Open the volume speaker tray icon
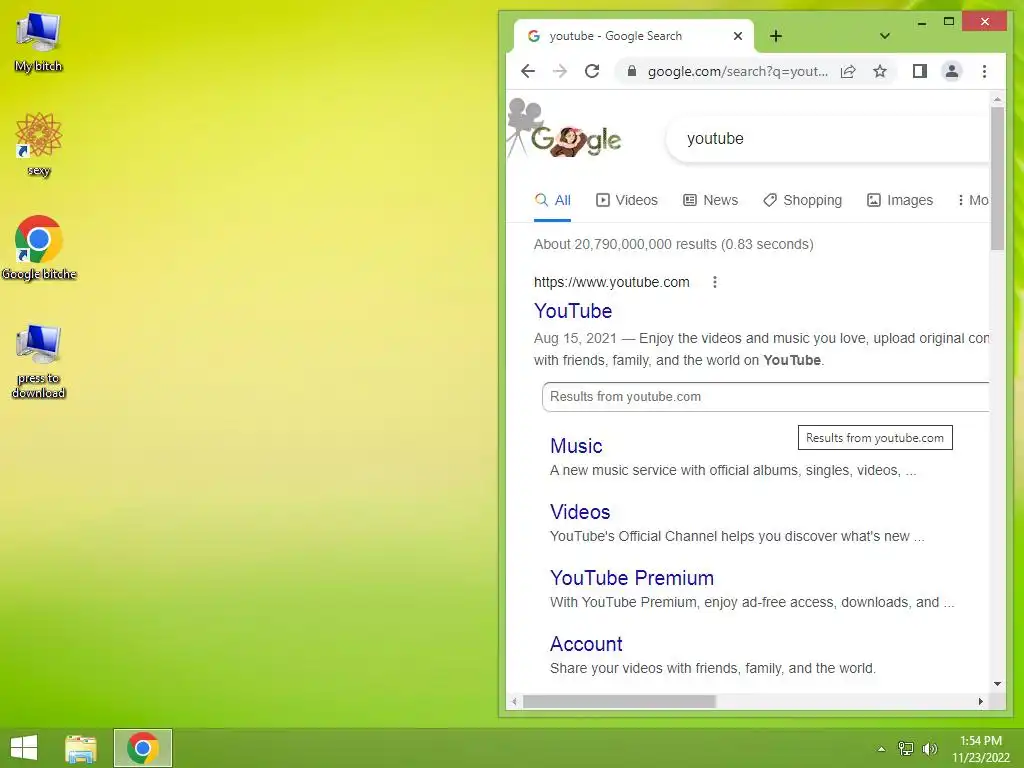The image size is (1024, 768). point(929,749)
